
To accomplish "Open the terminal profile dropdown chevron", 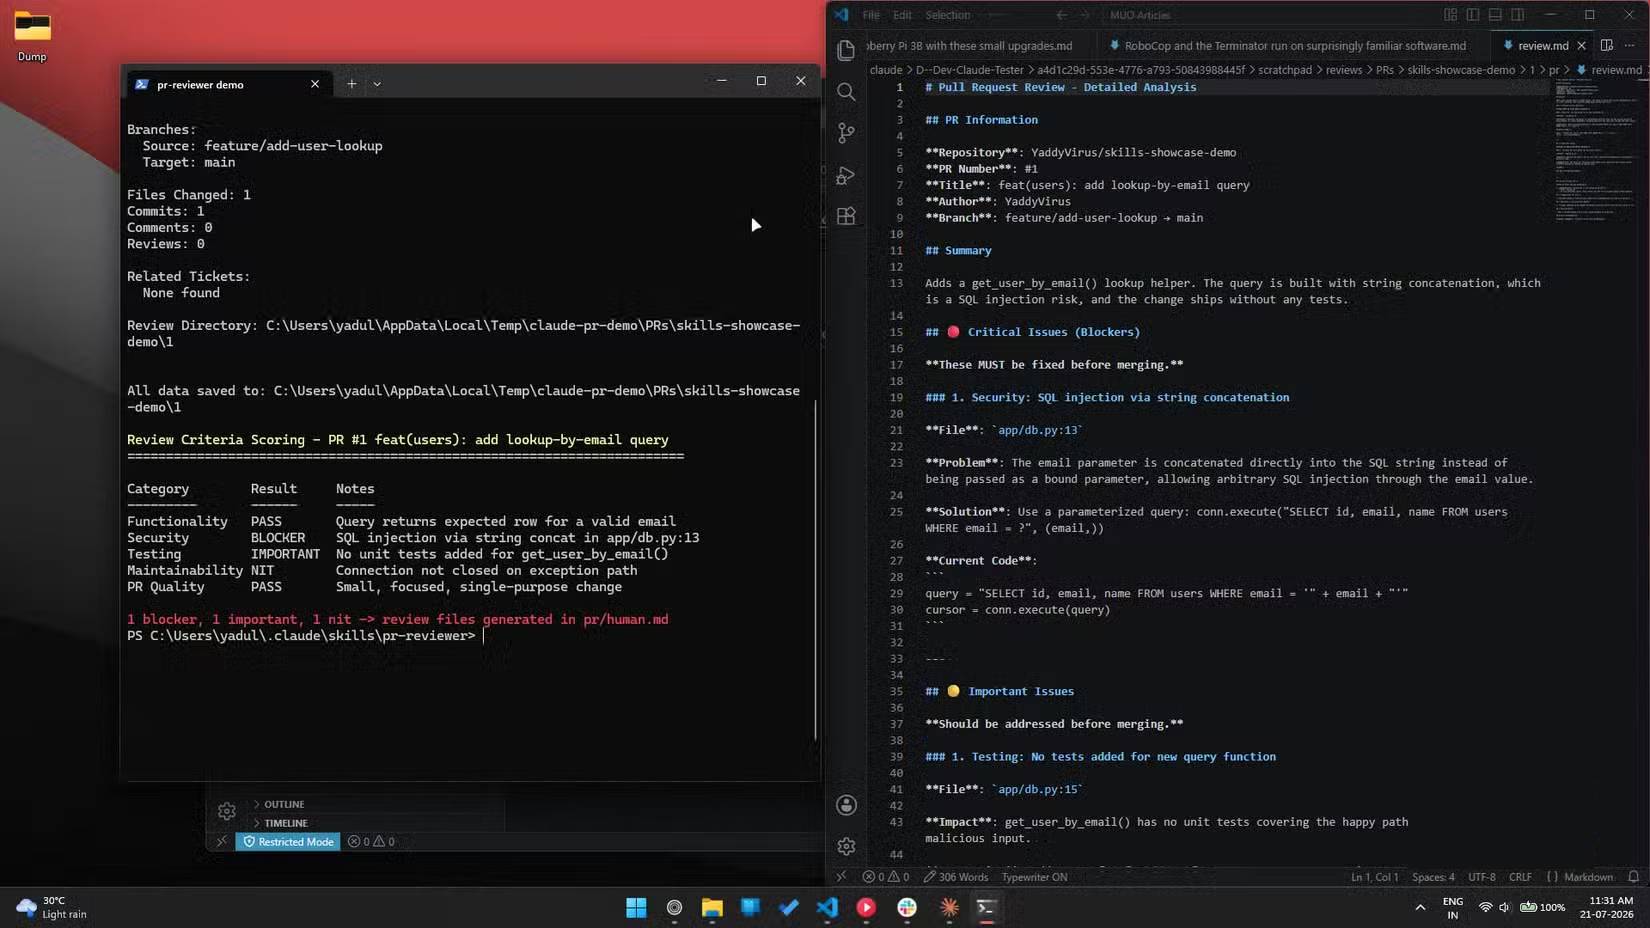I will [x=377, y=84].
